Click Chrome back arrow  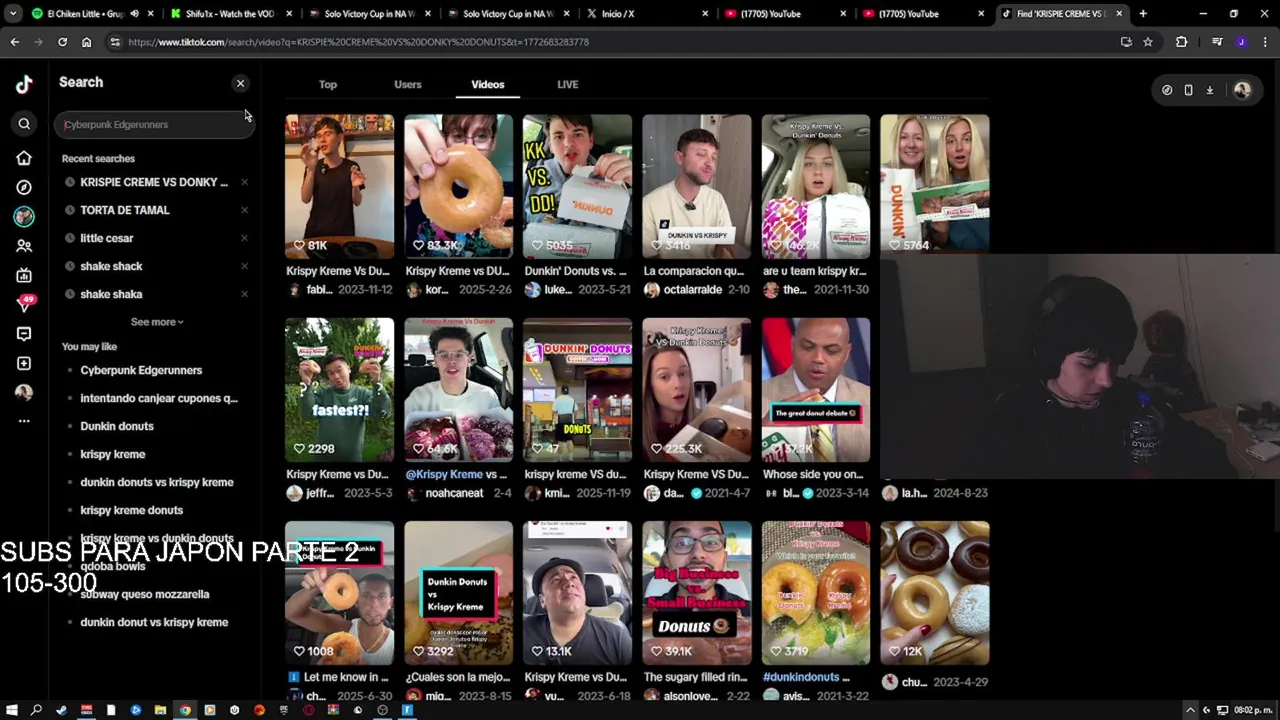[14, 42]
